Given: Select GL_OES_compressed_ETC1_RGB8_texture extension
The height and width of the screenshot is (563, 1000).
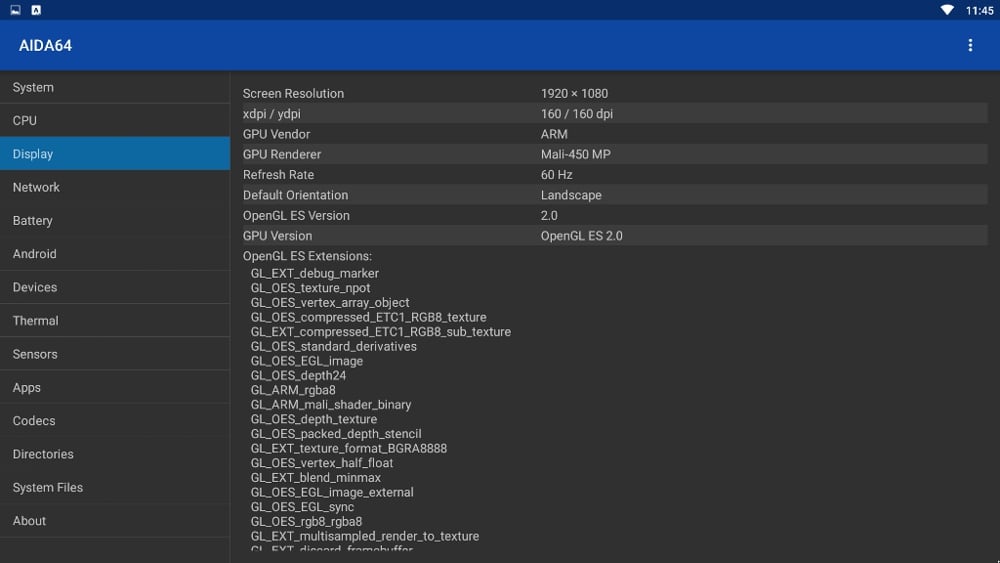Looking at the screenshot, I should pos(368,318).
